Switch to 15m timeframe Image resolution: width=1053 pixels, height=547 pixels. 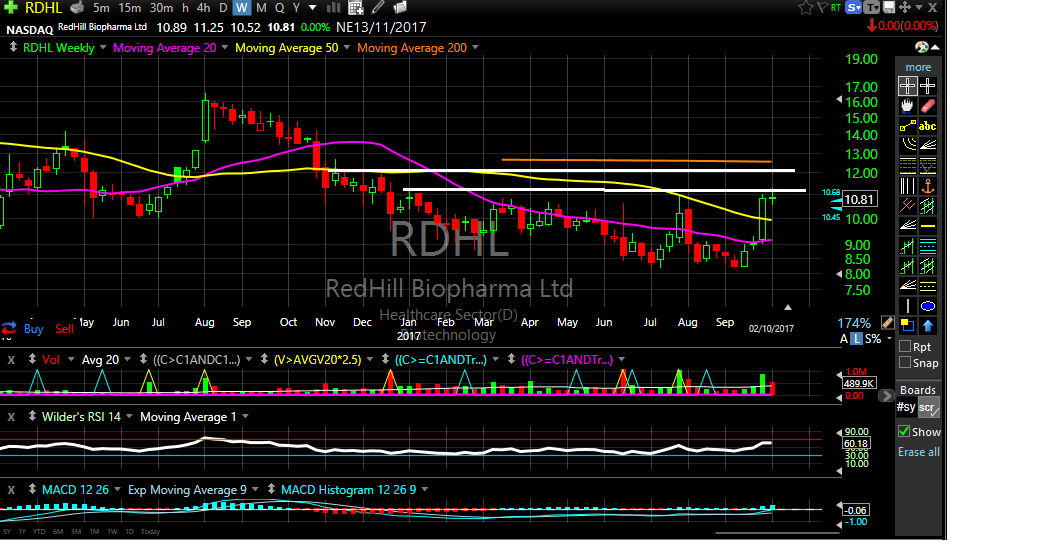click(x=130, y=8)
